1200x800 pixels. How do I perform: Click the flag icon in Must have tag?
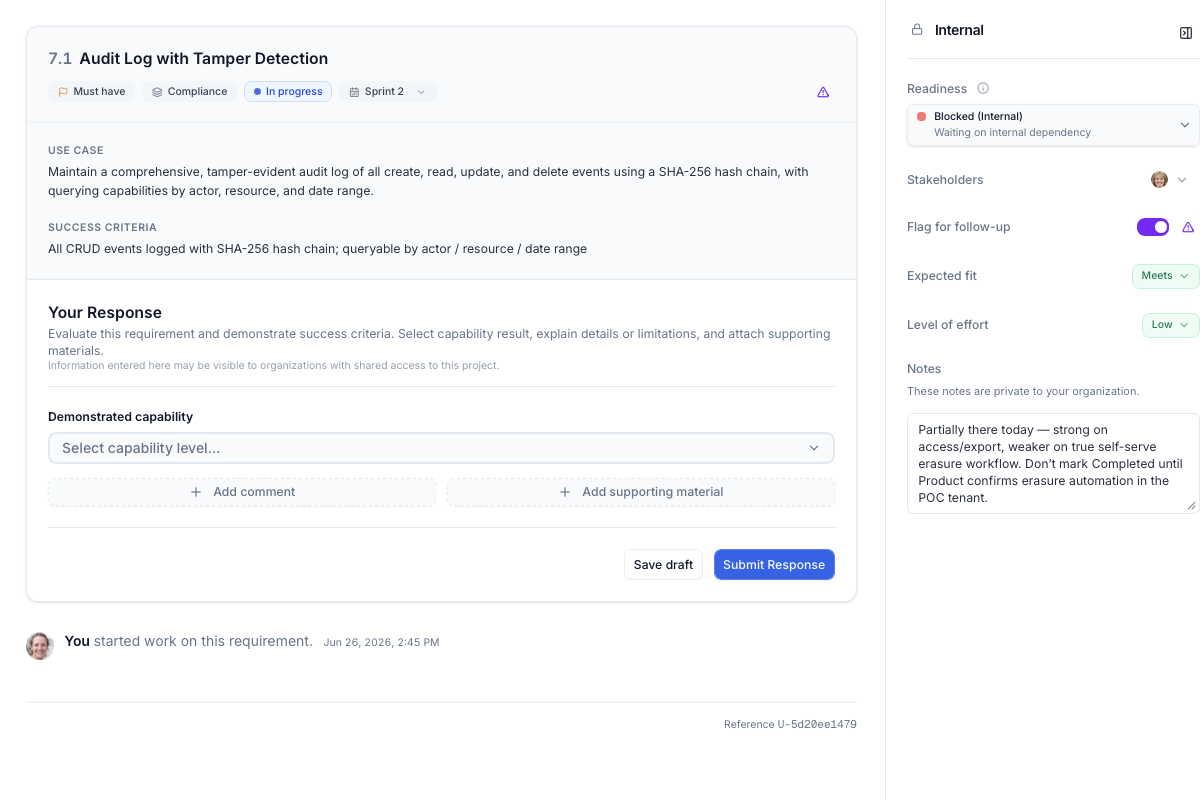coord(63,92)
